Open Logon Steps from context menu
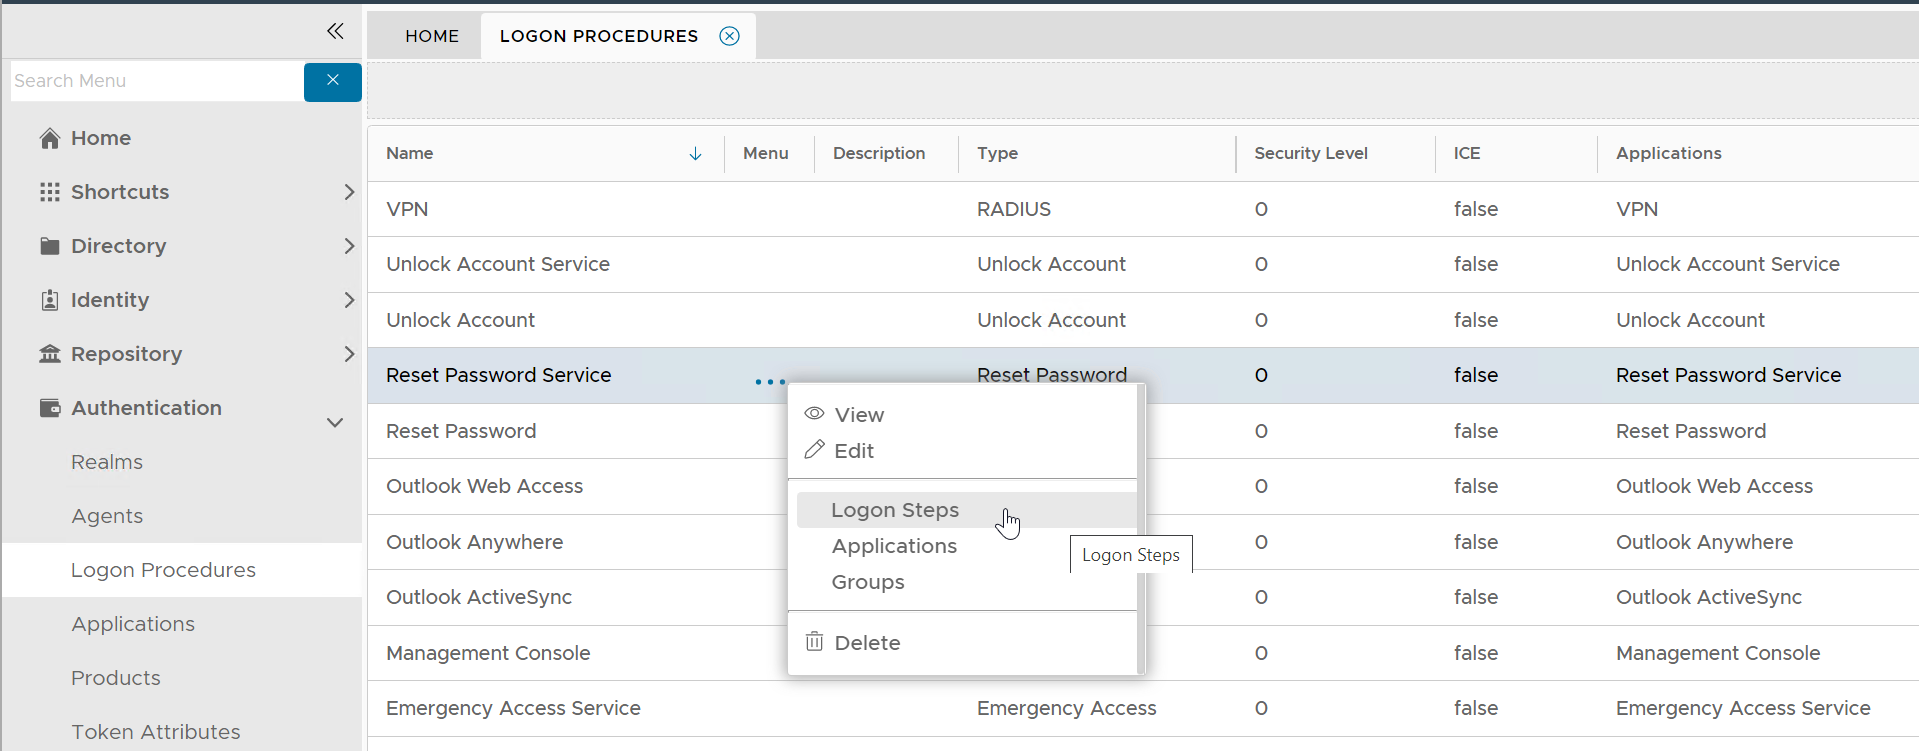Image resolution: width=1919 pixels, height=751 pixels. coord(895,510)
